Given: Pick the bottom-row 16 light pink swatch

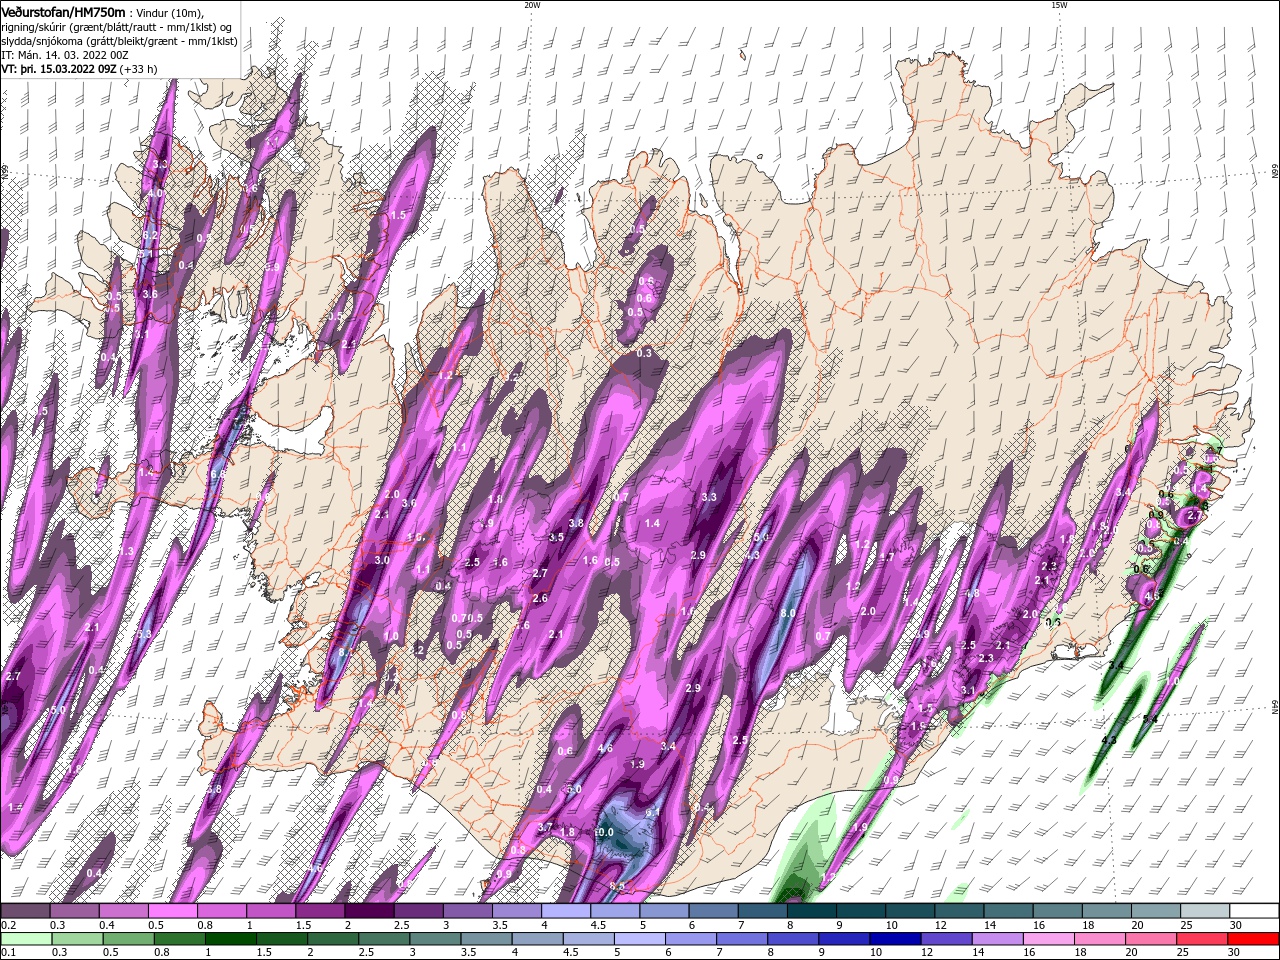Looking at the screenshot, I should 1047,939.
